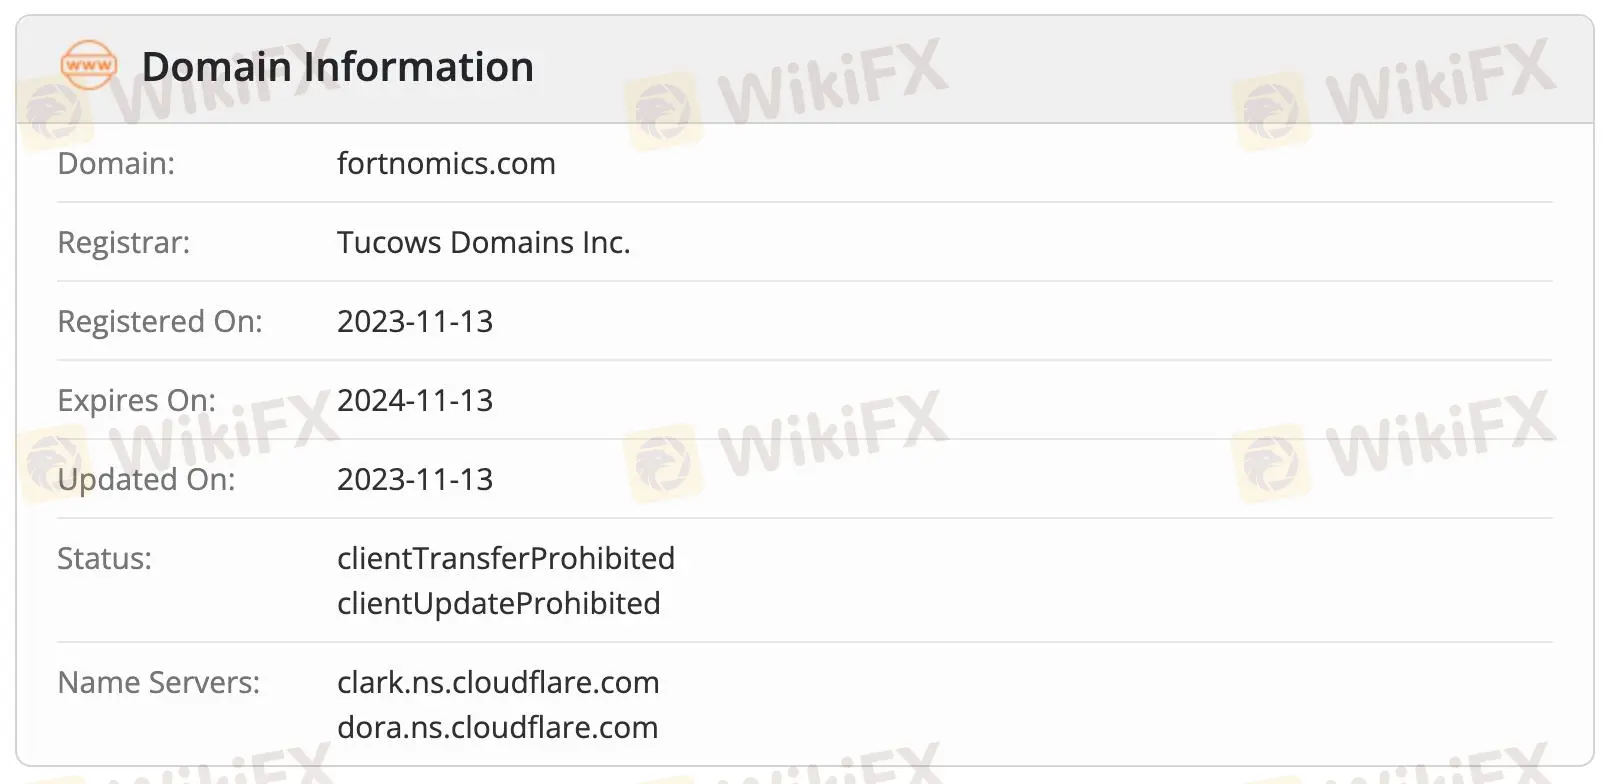Click the Expires On date 2024-11-13

pos(415,400)
